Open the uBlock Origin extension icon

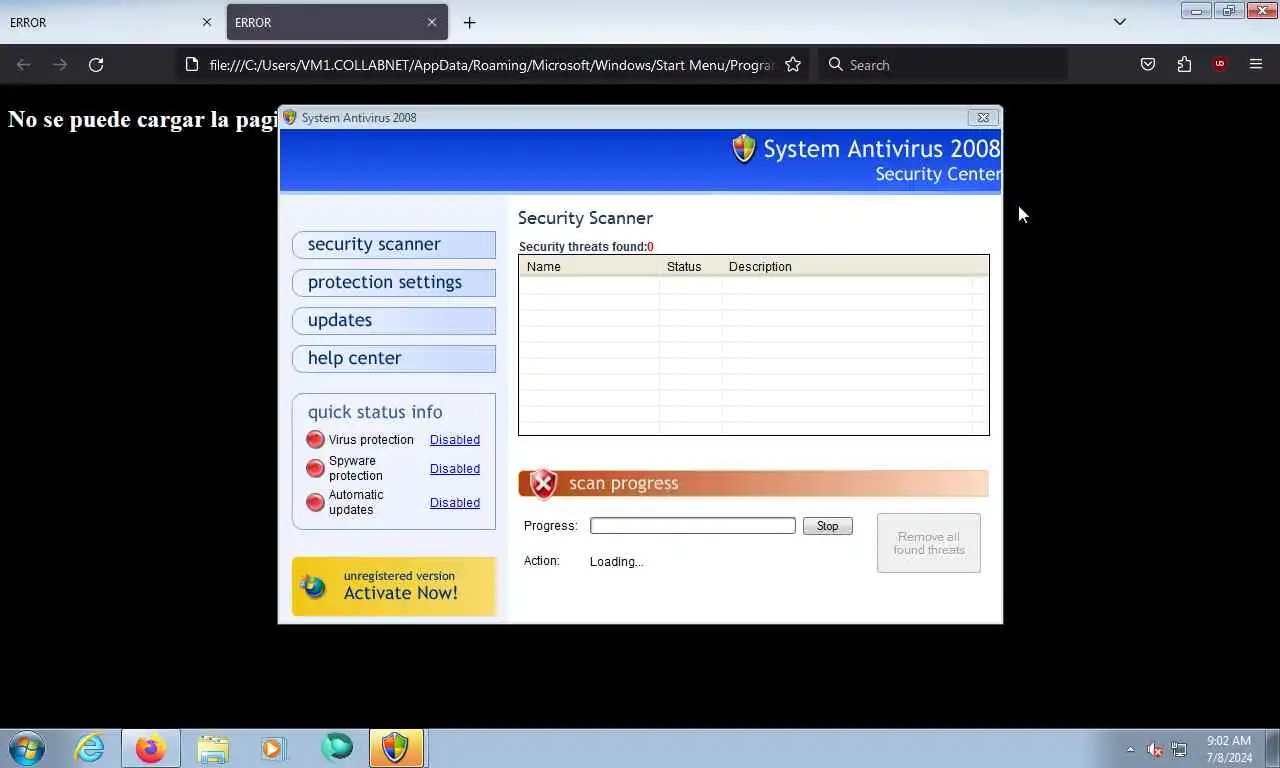click(1219, 65)
